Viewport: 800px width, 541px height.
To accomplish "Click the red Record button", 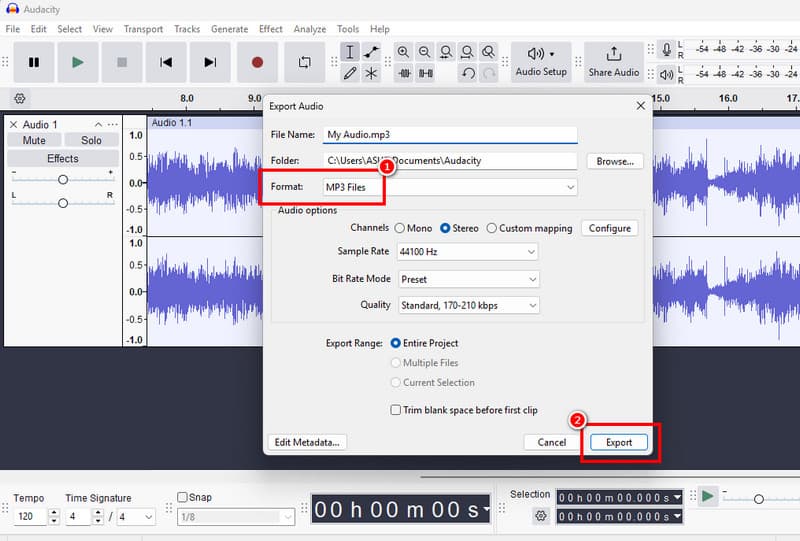I will [257, 62].
